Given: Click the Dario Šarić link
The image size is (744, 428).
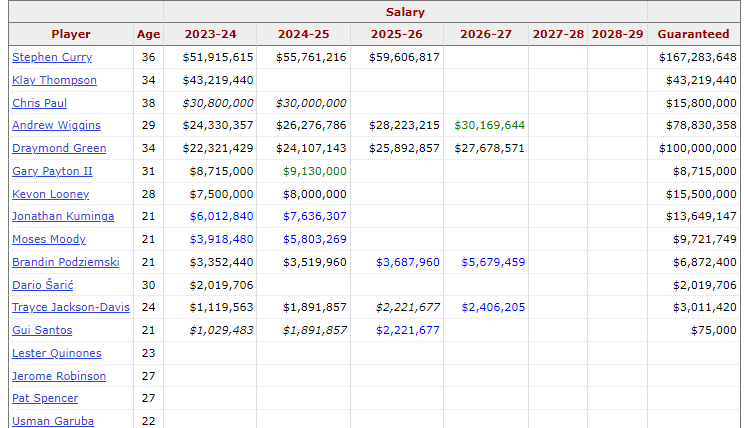Looking at the screenshot, I should point(43,285).
